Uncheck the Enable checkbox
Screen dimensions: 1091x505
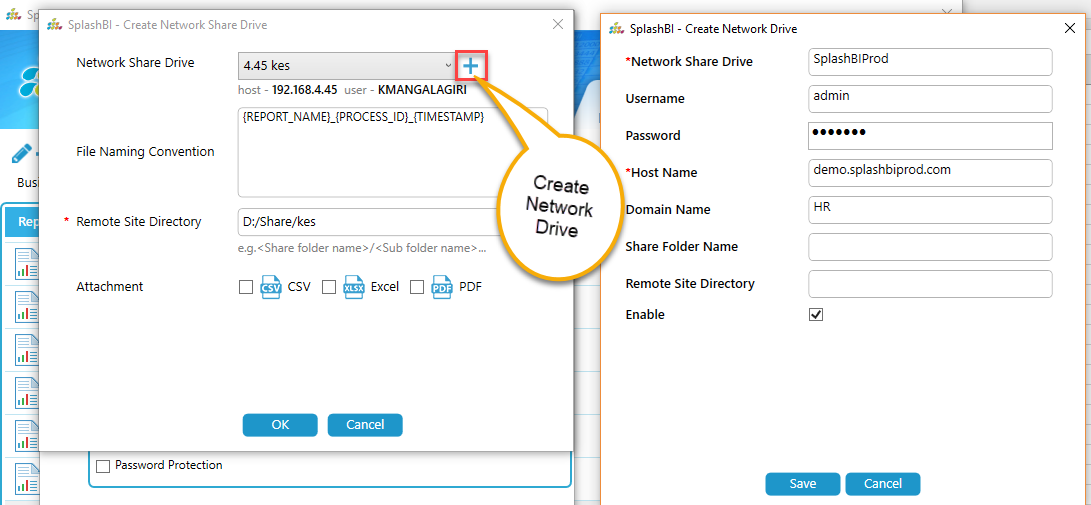coord(816,314)
